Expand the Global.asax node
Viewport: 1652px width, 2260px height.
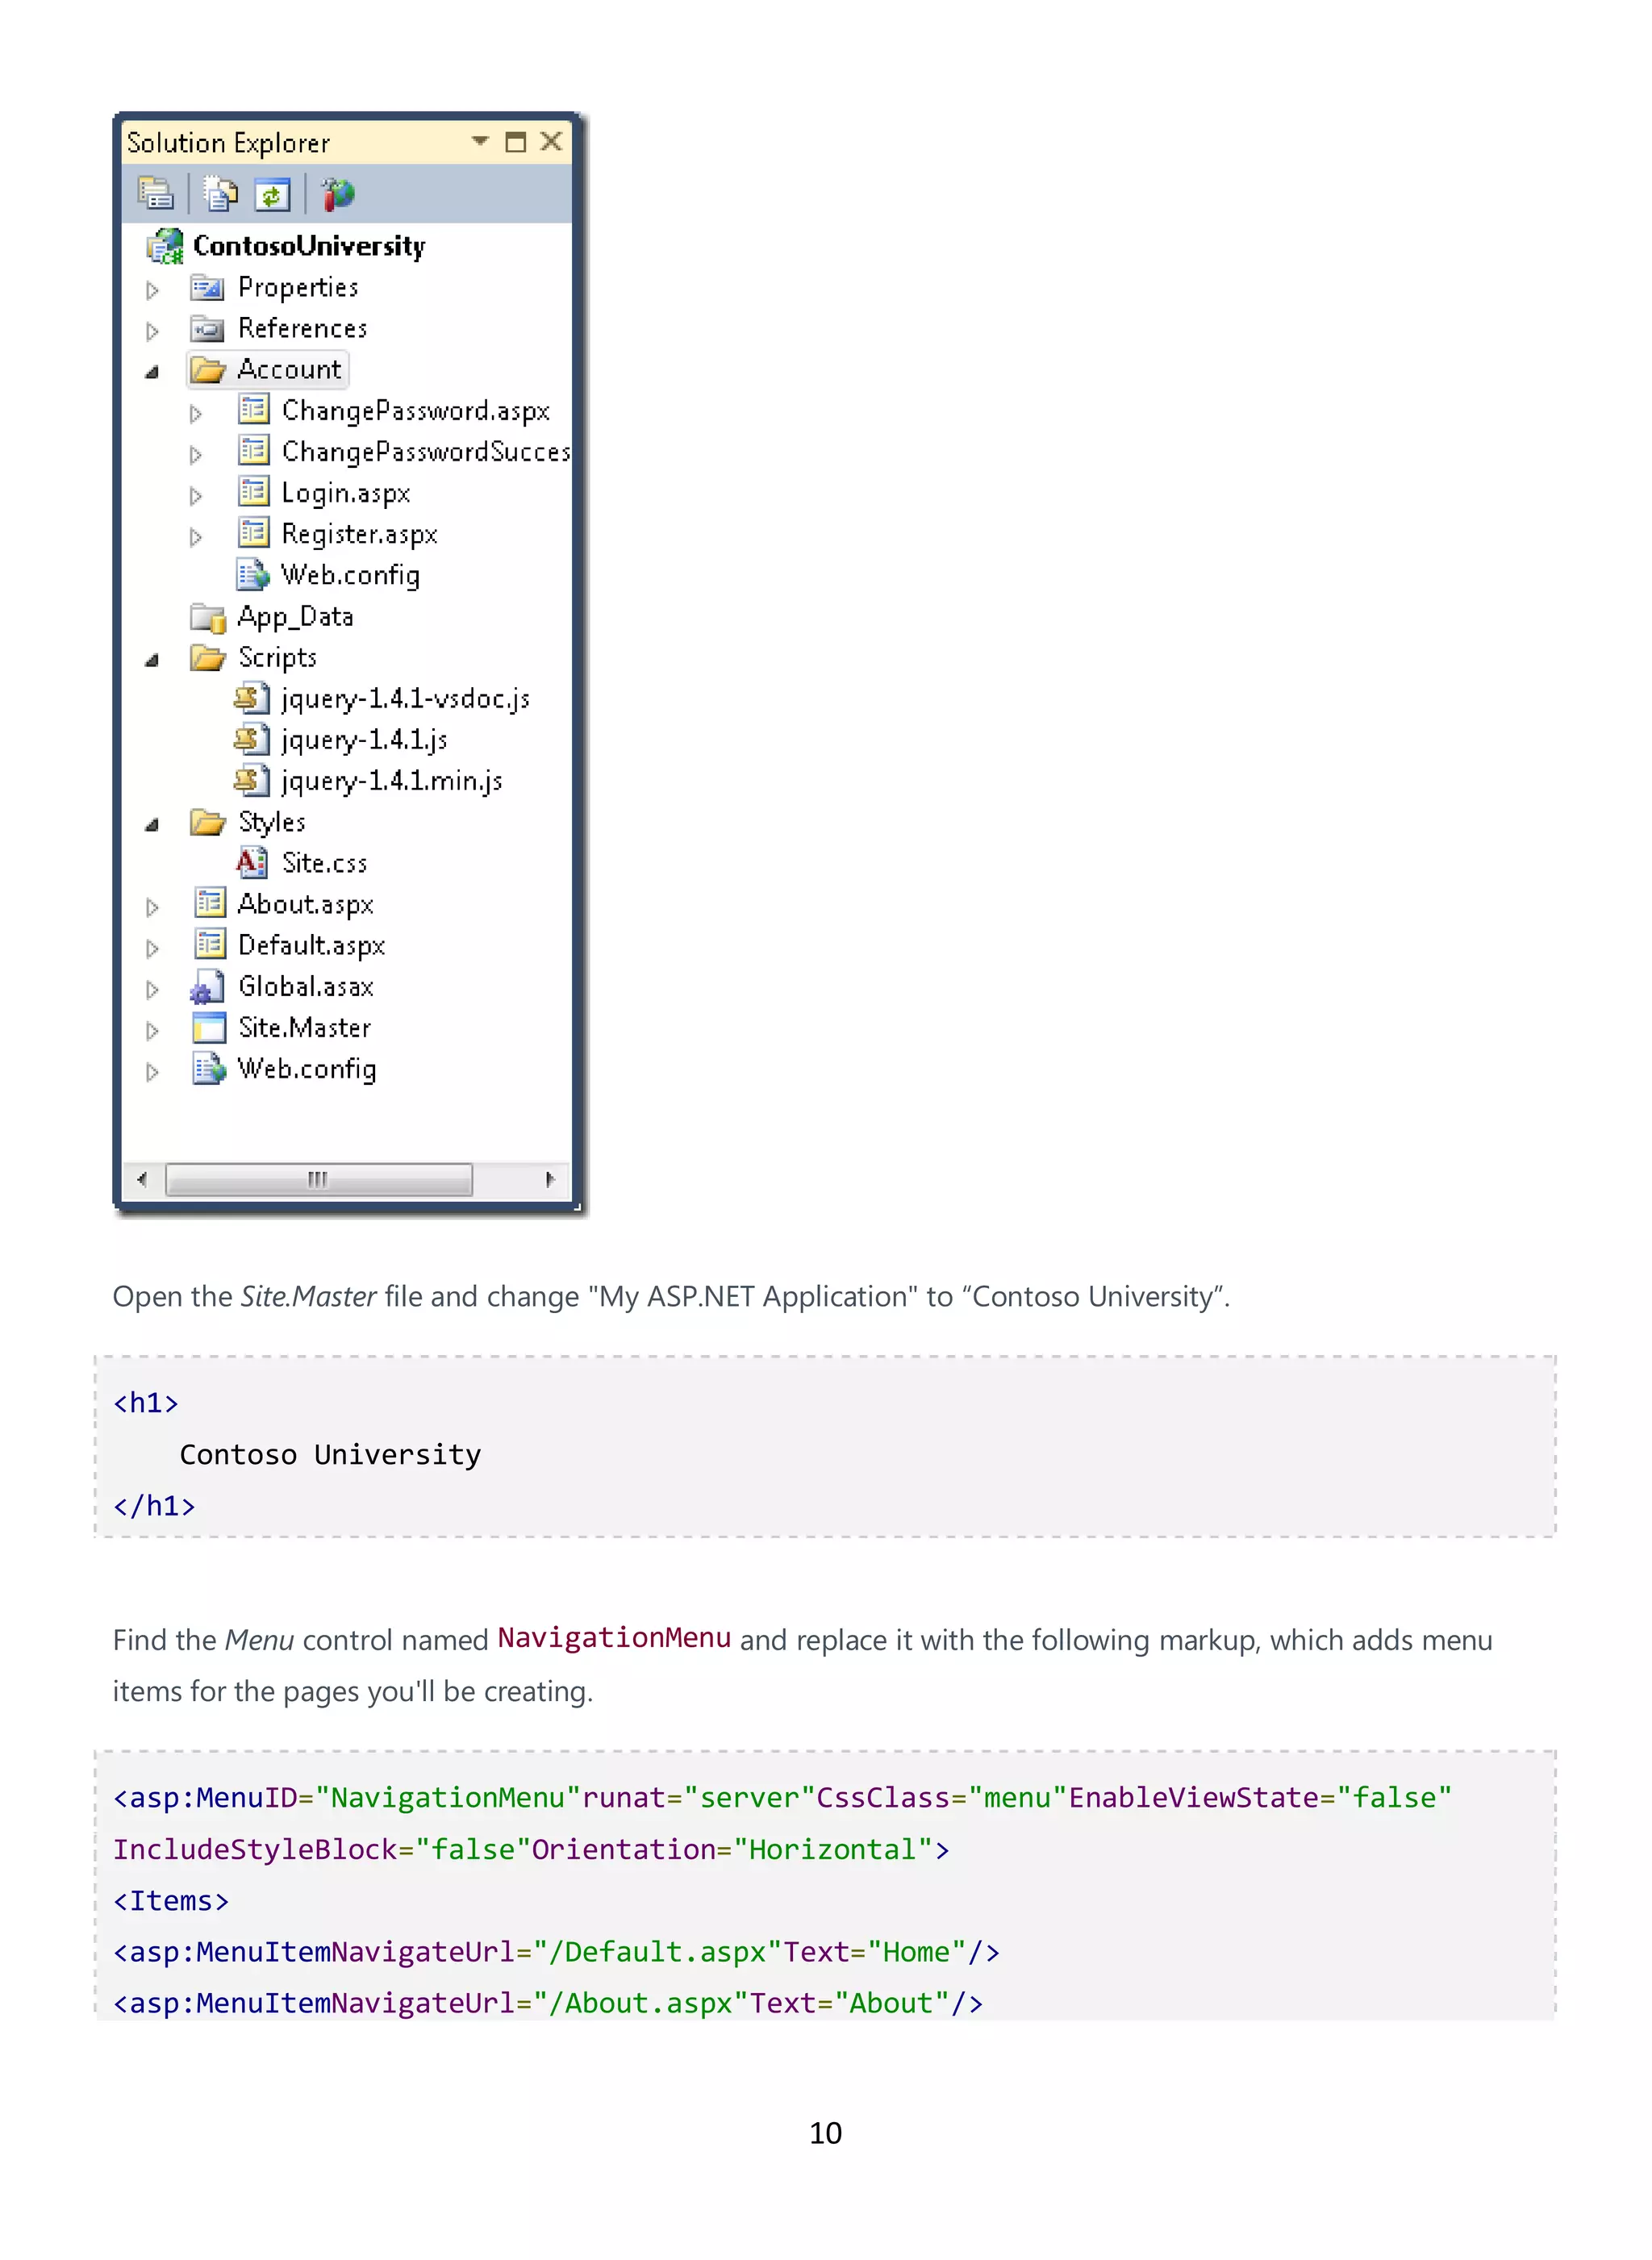click(152, 989)
